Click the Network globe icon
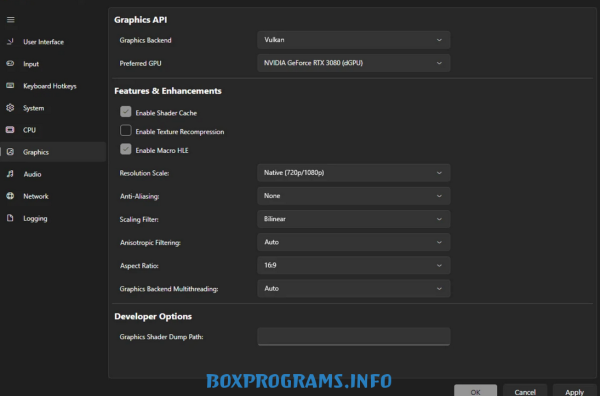 coord(10,196)
